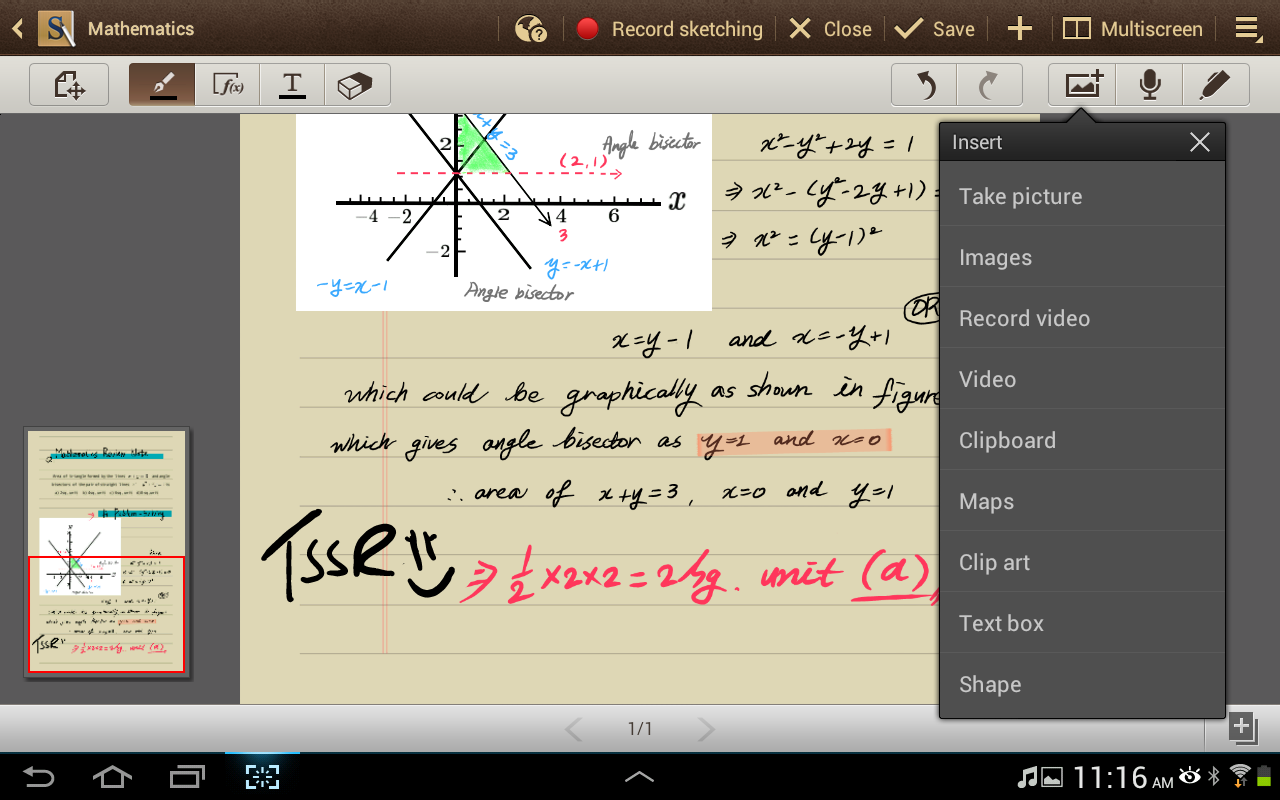This screenshot has height=800, width=1280.
Task: Choose Clip art from Insert menu
Action: (994, 562)
